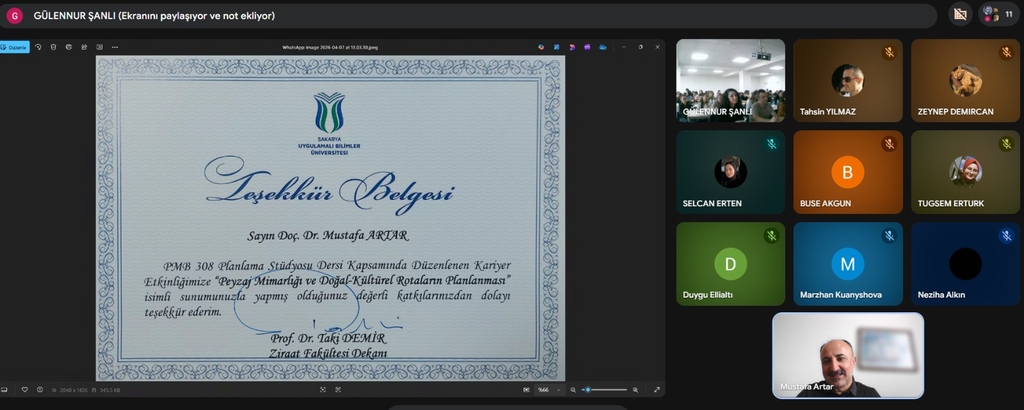1024x410 pixels.
Task: Expand the participants list showing 11
Action: (x=996, y=14)
